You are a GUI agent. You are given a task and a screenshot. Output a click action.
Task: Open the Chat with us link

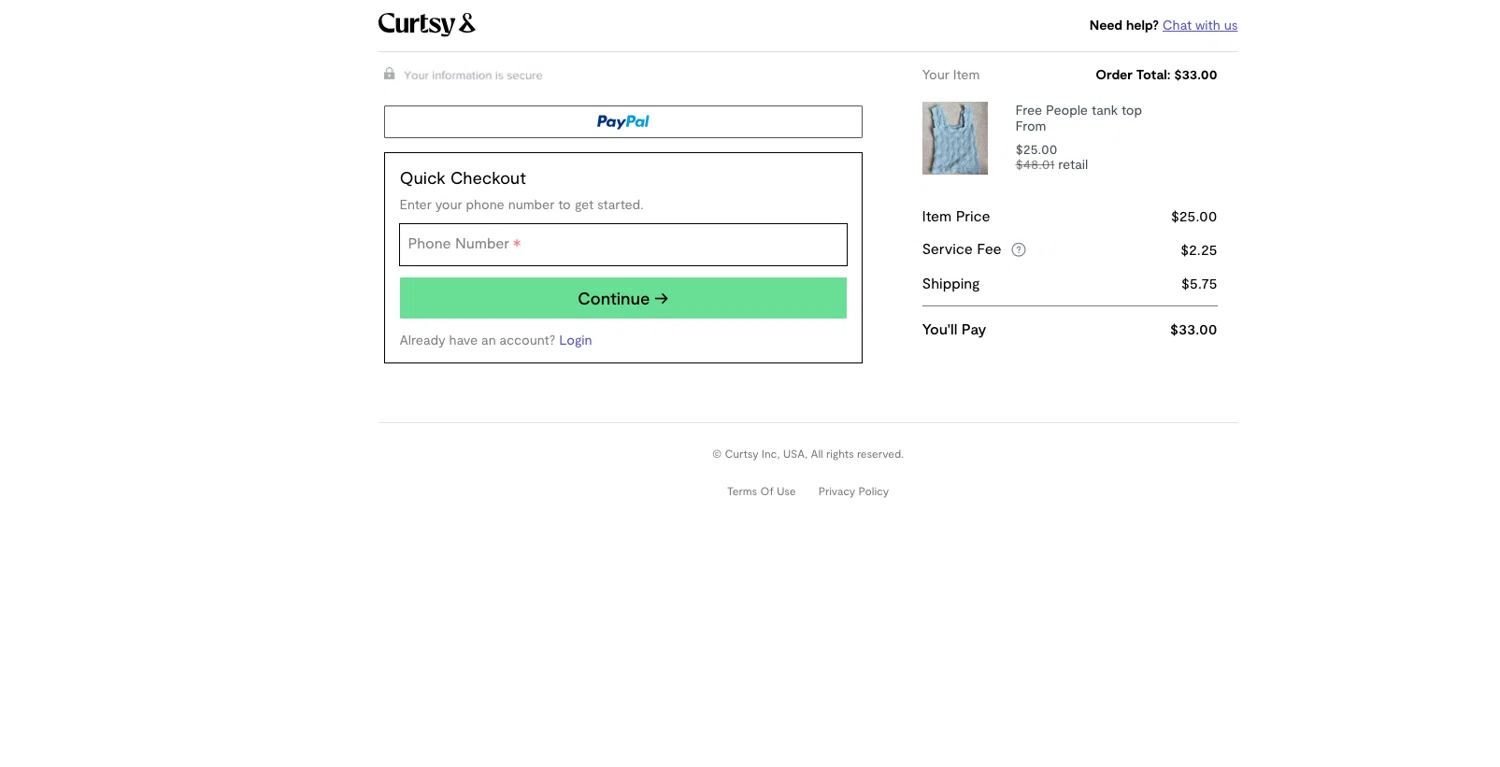[1200, 25]
